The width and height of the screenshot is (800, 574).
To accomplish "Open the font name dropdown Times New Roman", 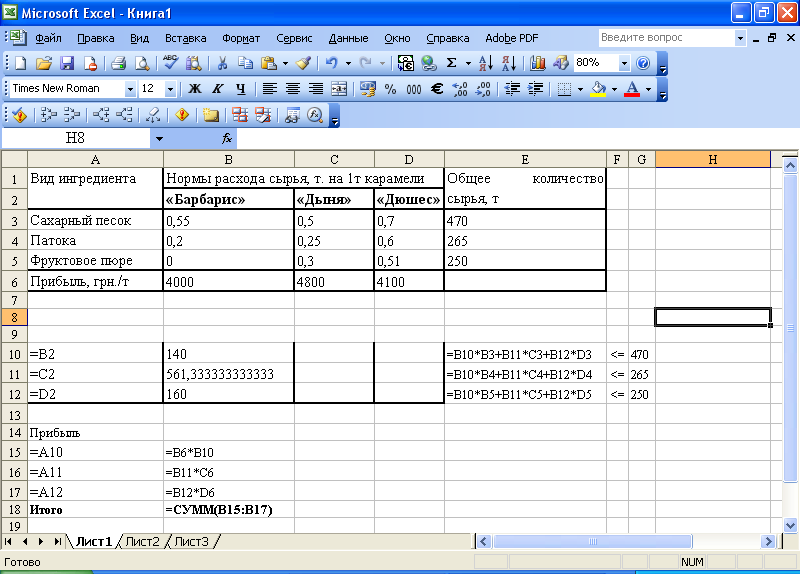I will [x=130, y=89].
